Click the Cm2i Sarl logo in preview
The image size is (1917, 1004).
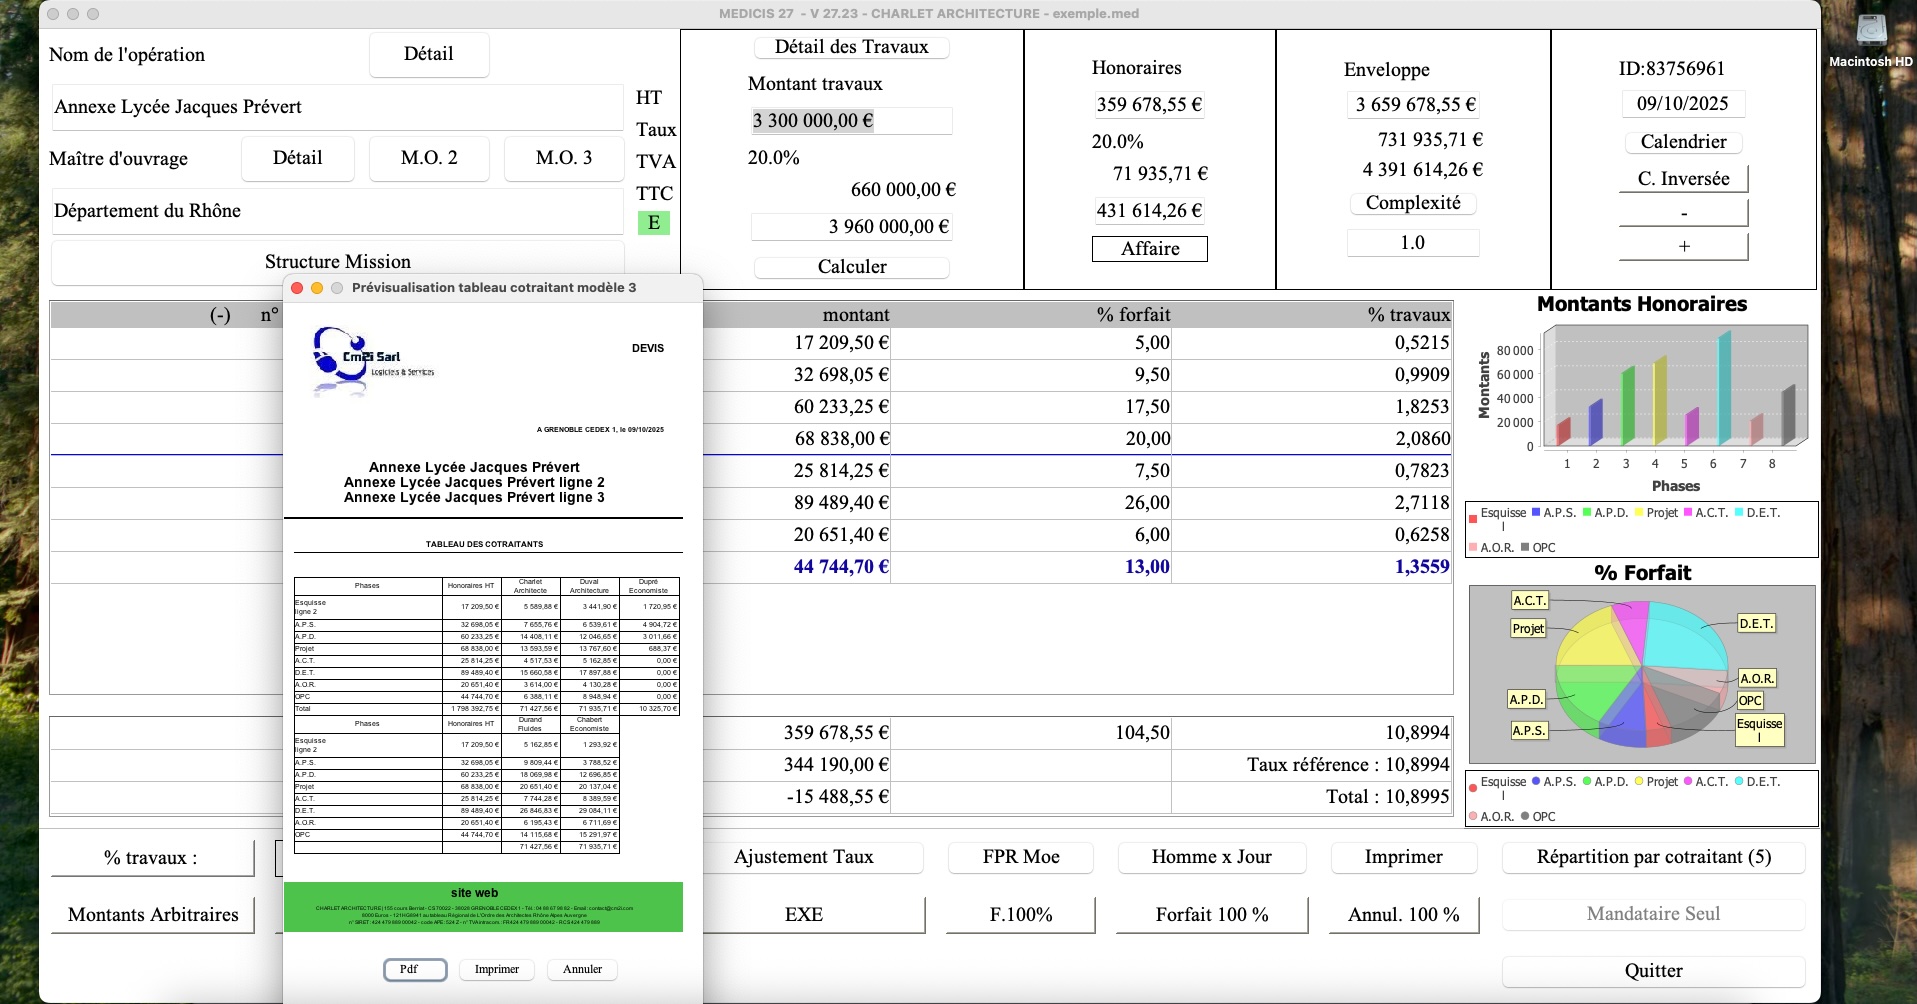[x=372, y=362]
